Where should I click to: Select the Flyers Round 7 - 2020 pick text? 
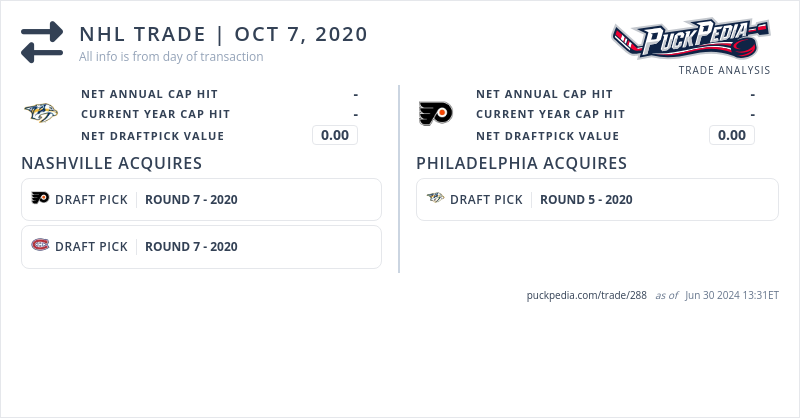(x=191, y=199)
